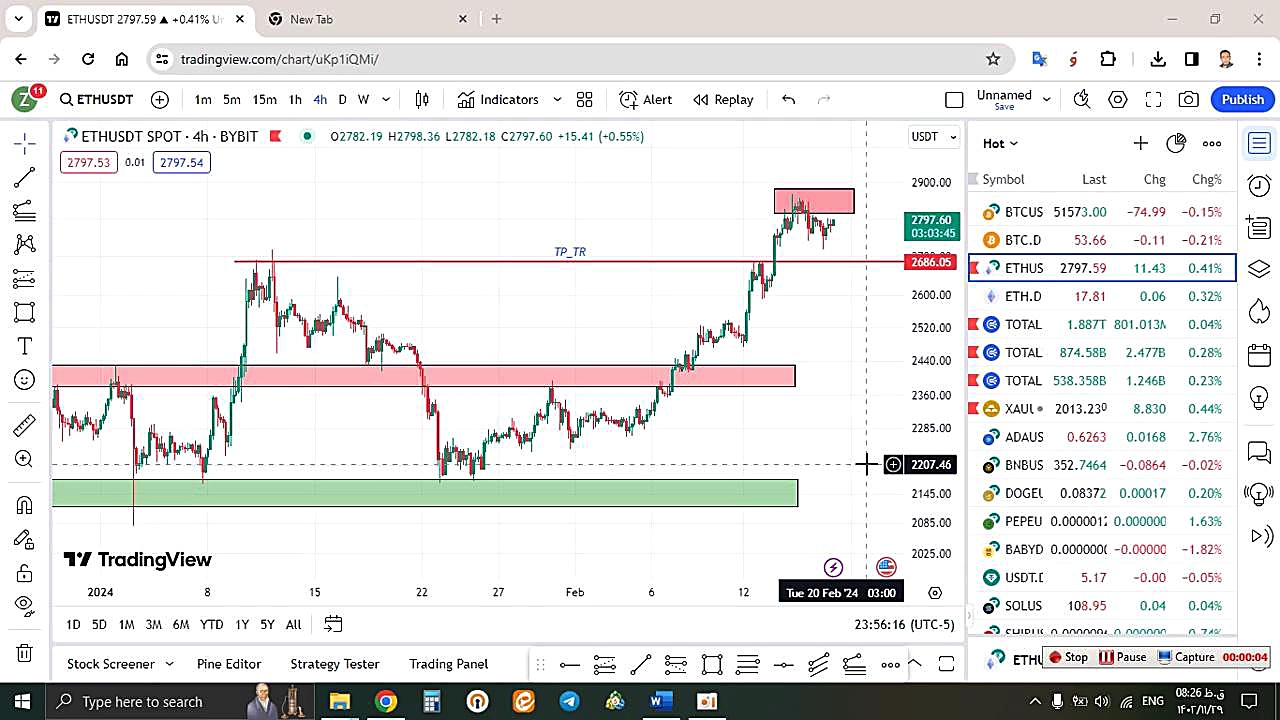This screenshot has height=720, width=1280.
Task: Open watchlist three-dots menu
Action: tap(1212, 143)
